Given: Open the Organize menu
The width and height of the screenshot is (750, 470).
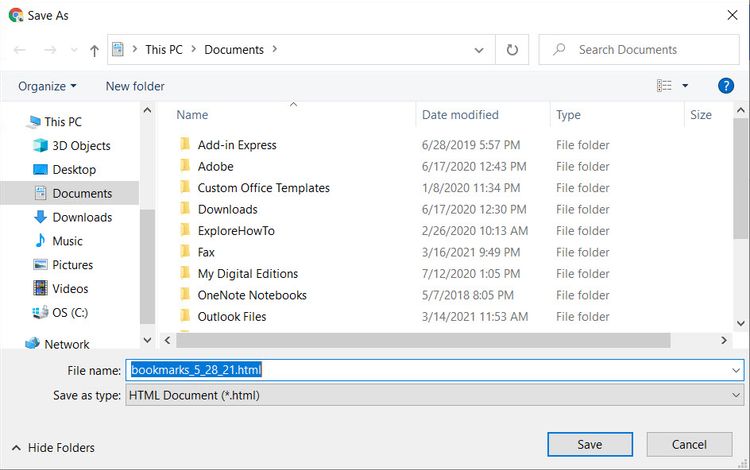Looking at the screenshot, I should coord(47,86).
